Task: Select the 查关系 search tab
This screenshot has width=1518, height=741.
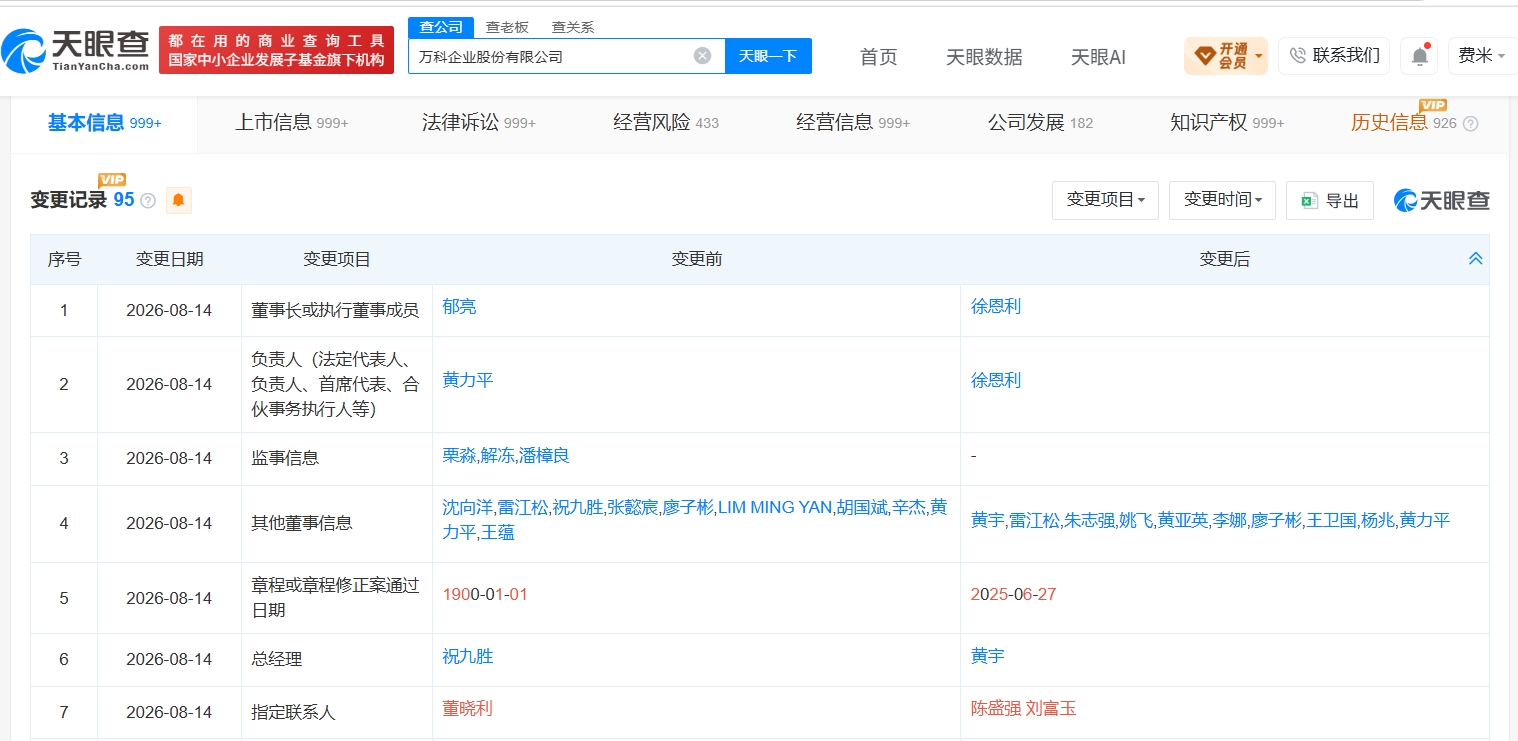Action: click(573, 27)
